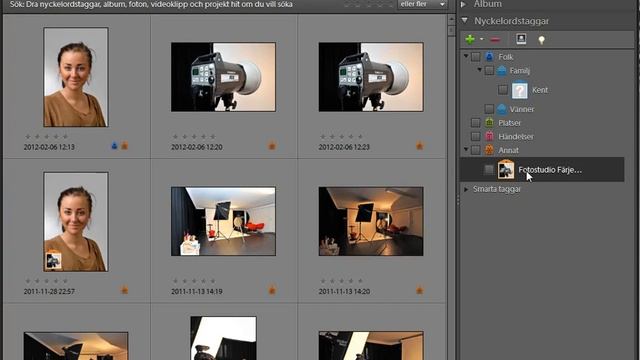
Task: Click orange tag icon under 2012-02-06 12:13 photo
Action: coord(124,146)
